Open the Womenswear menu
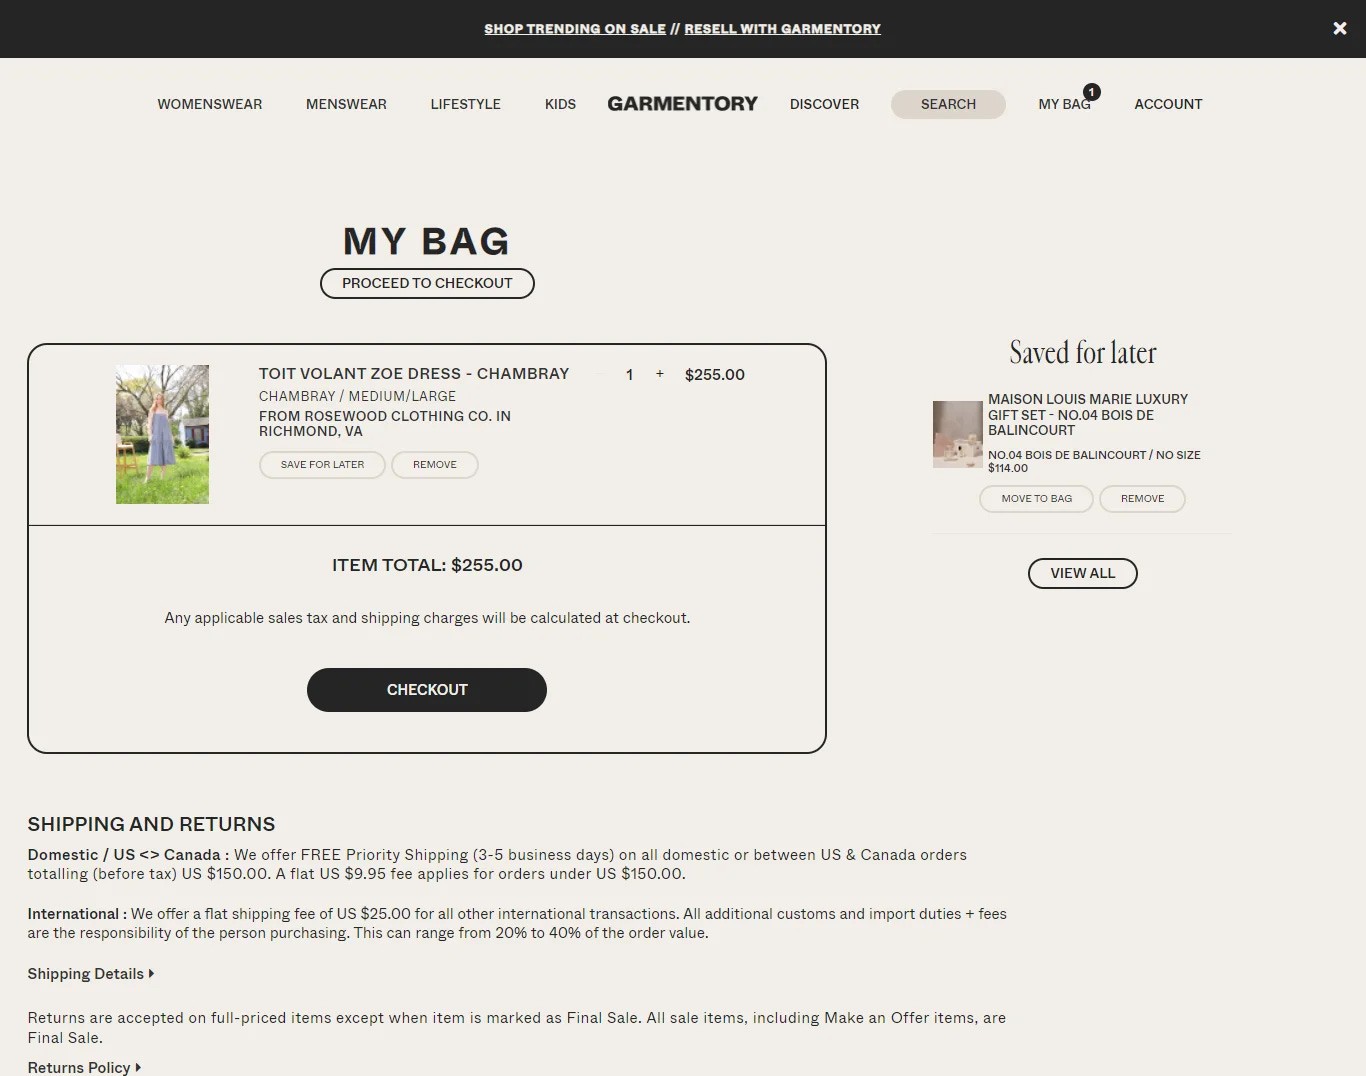This screenshot has height=1076, width=1366. [x=210, y=104]
